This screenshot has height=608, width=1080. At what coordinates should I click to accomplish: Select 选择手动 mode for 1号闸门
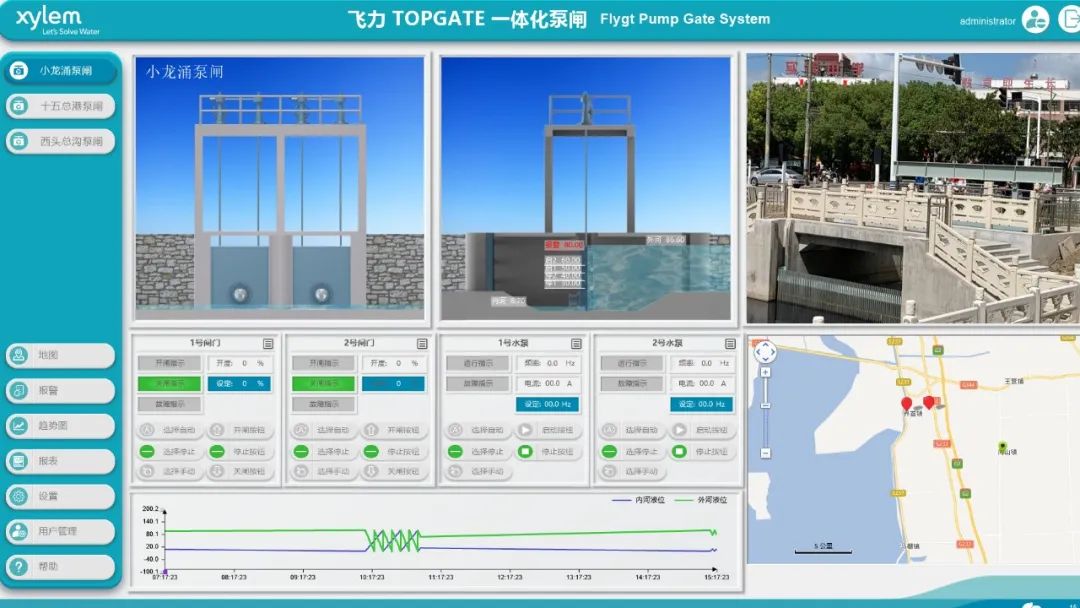click(170, 472)
